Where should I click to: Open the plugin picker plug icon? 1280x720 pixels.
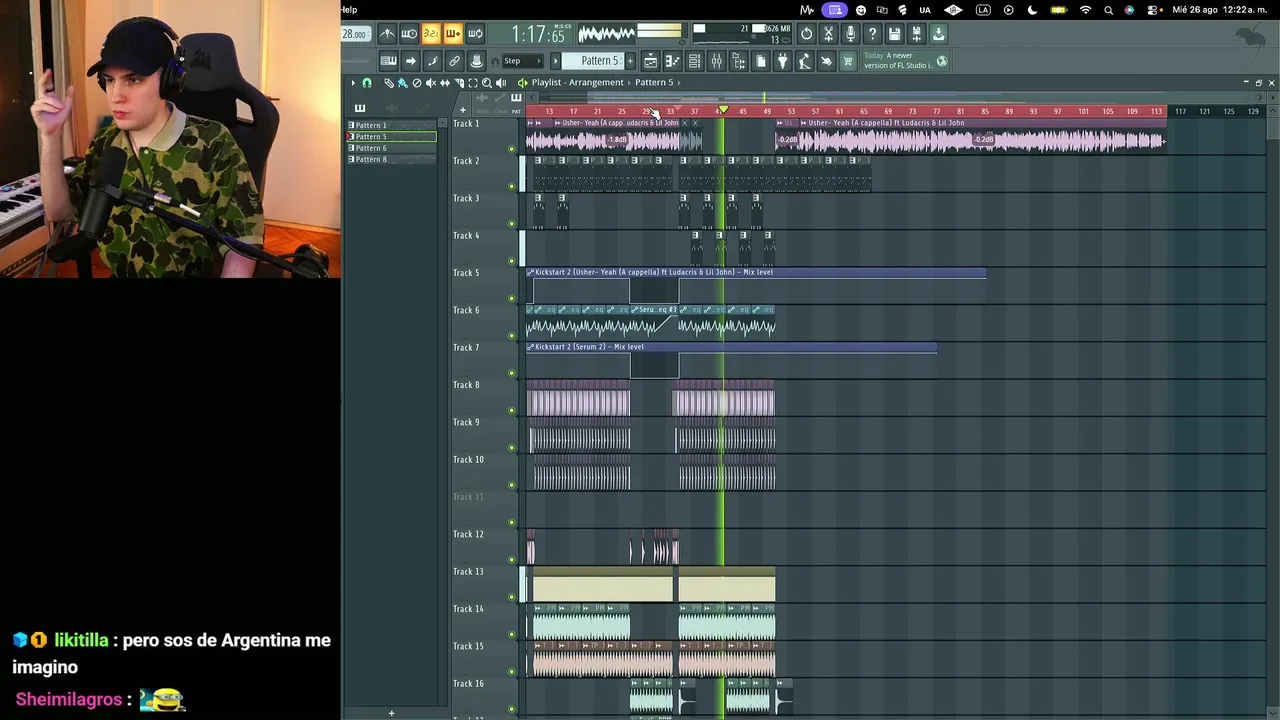[x=783, y=62]
